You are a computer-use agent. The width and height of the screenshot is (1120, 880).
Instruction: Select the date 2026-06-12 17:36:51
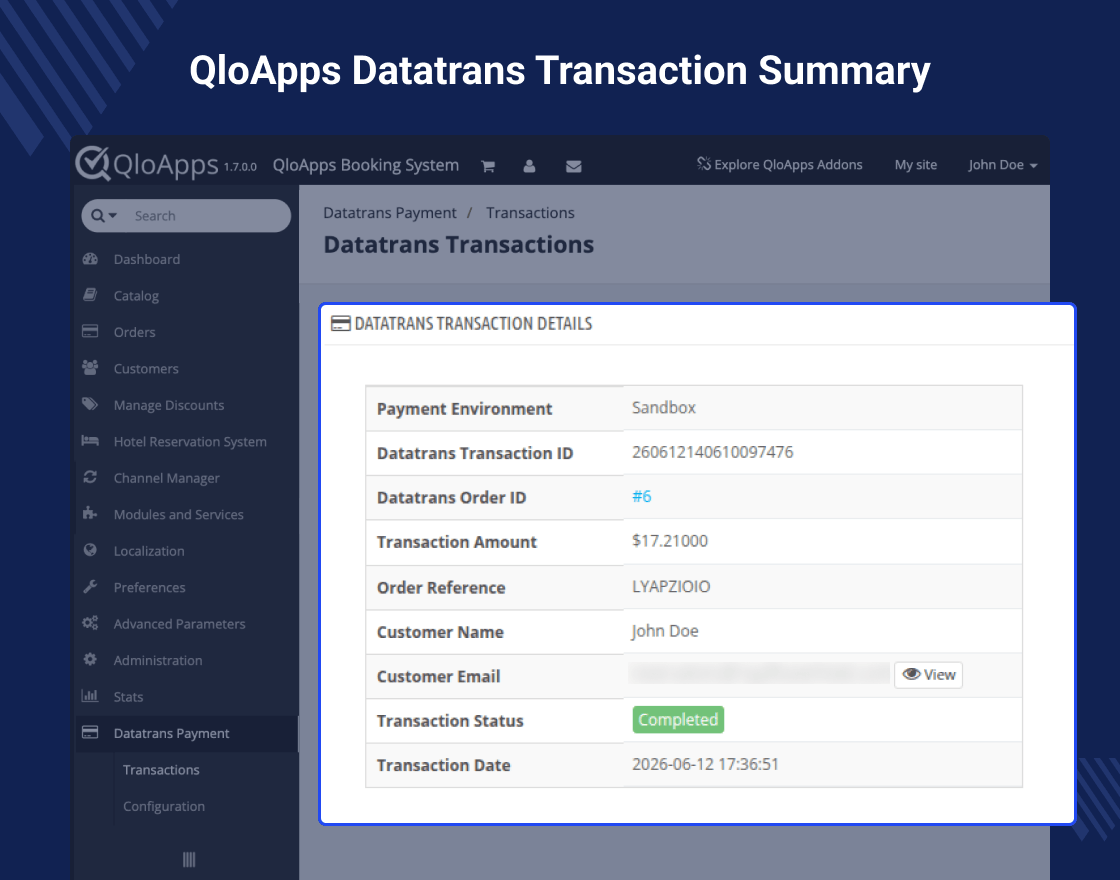pyautogui.click(x=705, y=764)
